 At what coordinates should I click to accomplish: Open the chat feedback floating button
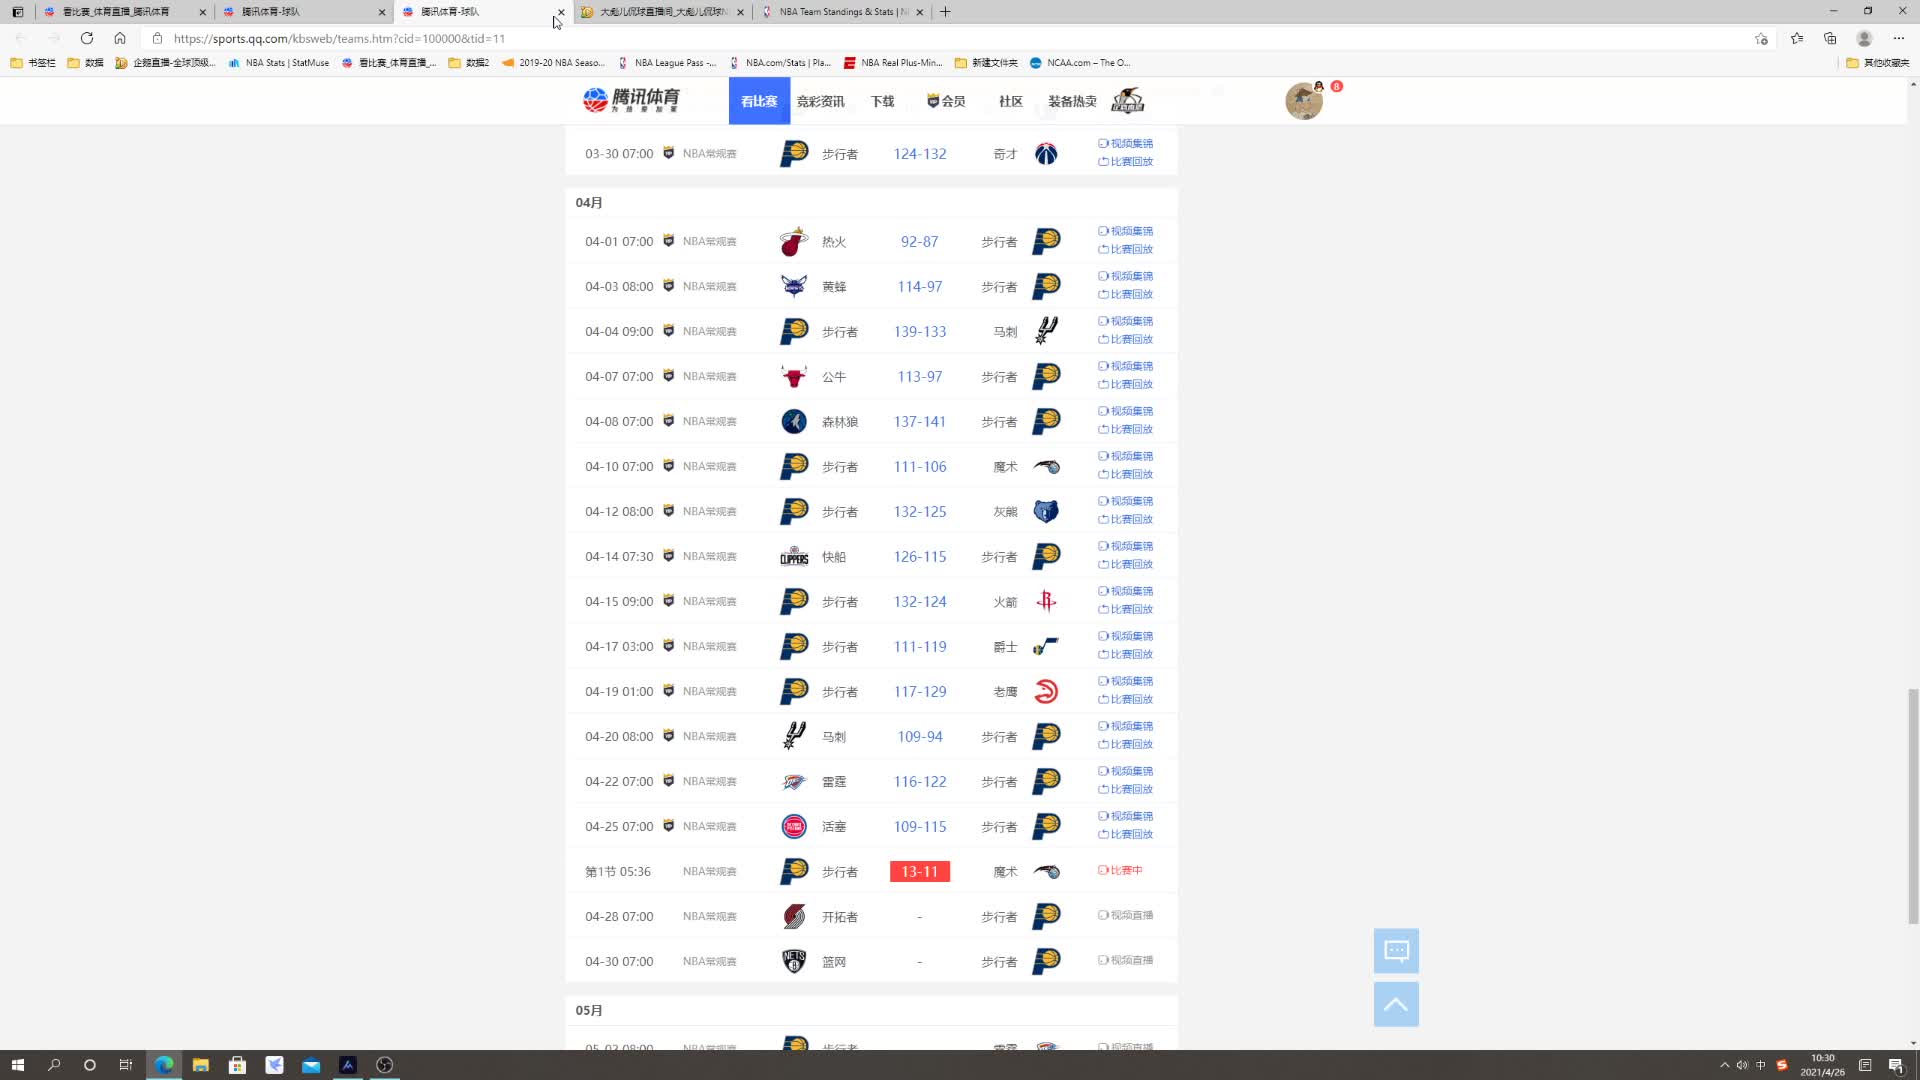[1396, 950]
